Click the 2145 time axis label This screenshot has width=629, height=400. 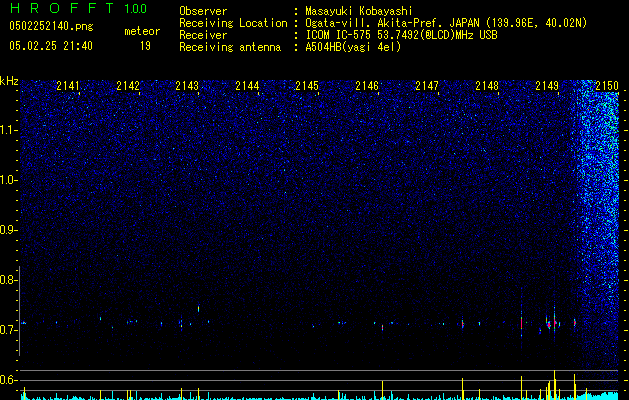pyautogui.click(x=307, y=86)
